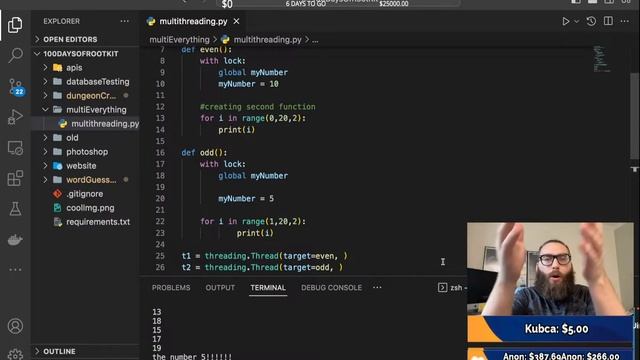Open the Search view in the activity bar
This screenshot has width=640, height=360.
pyautogui.click(x=15, y=55)
